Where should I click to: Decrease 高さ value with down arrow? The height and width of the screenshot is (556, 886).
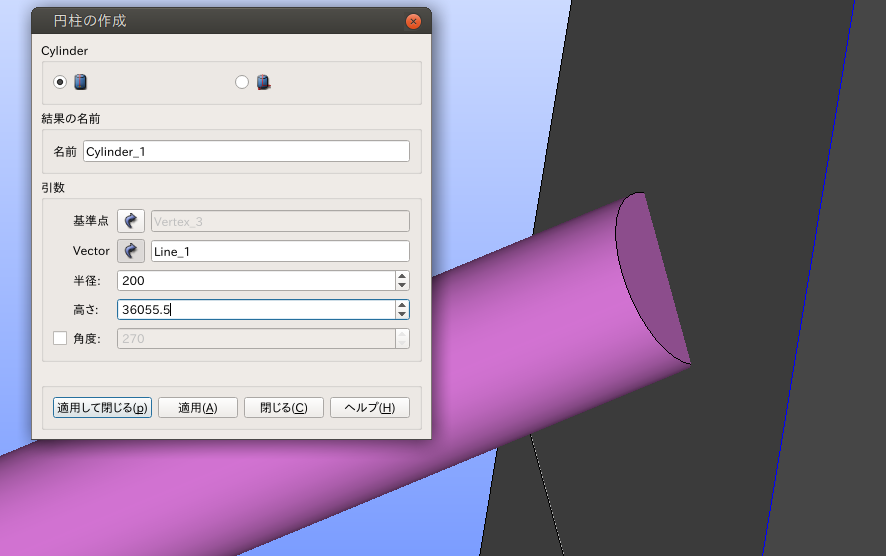pos(402,314)
